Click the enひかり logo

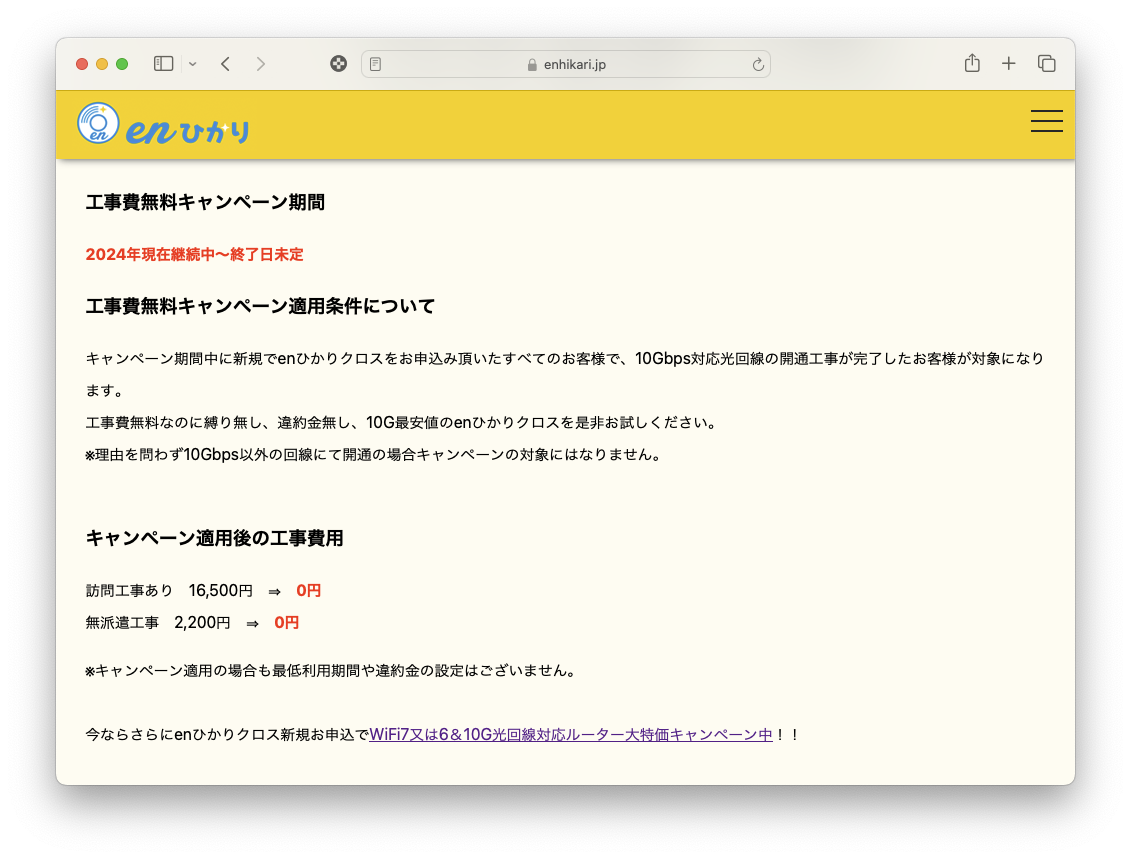click(x=164, y=124)
